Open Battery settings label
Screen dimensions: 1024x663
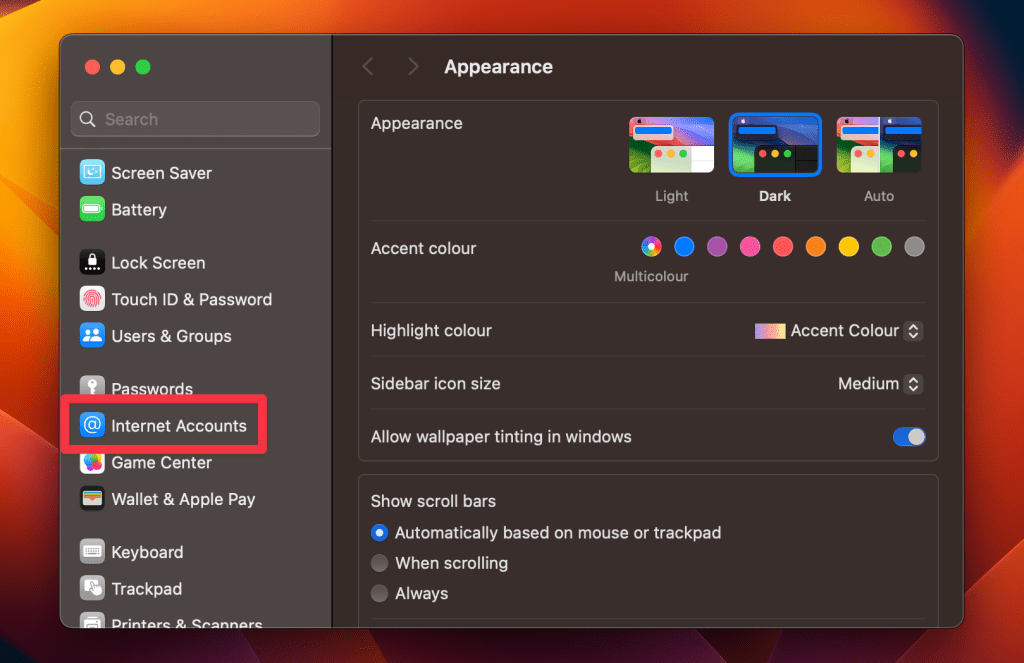pyautogui.click(x=139, y=210)
